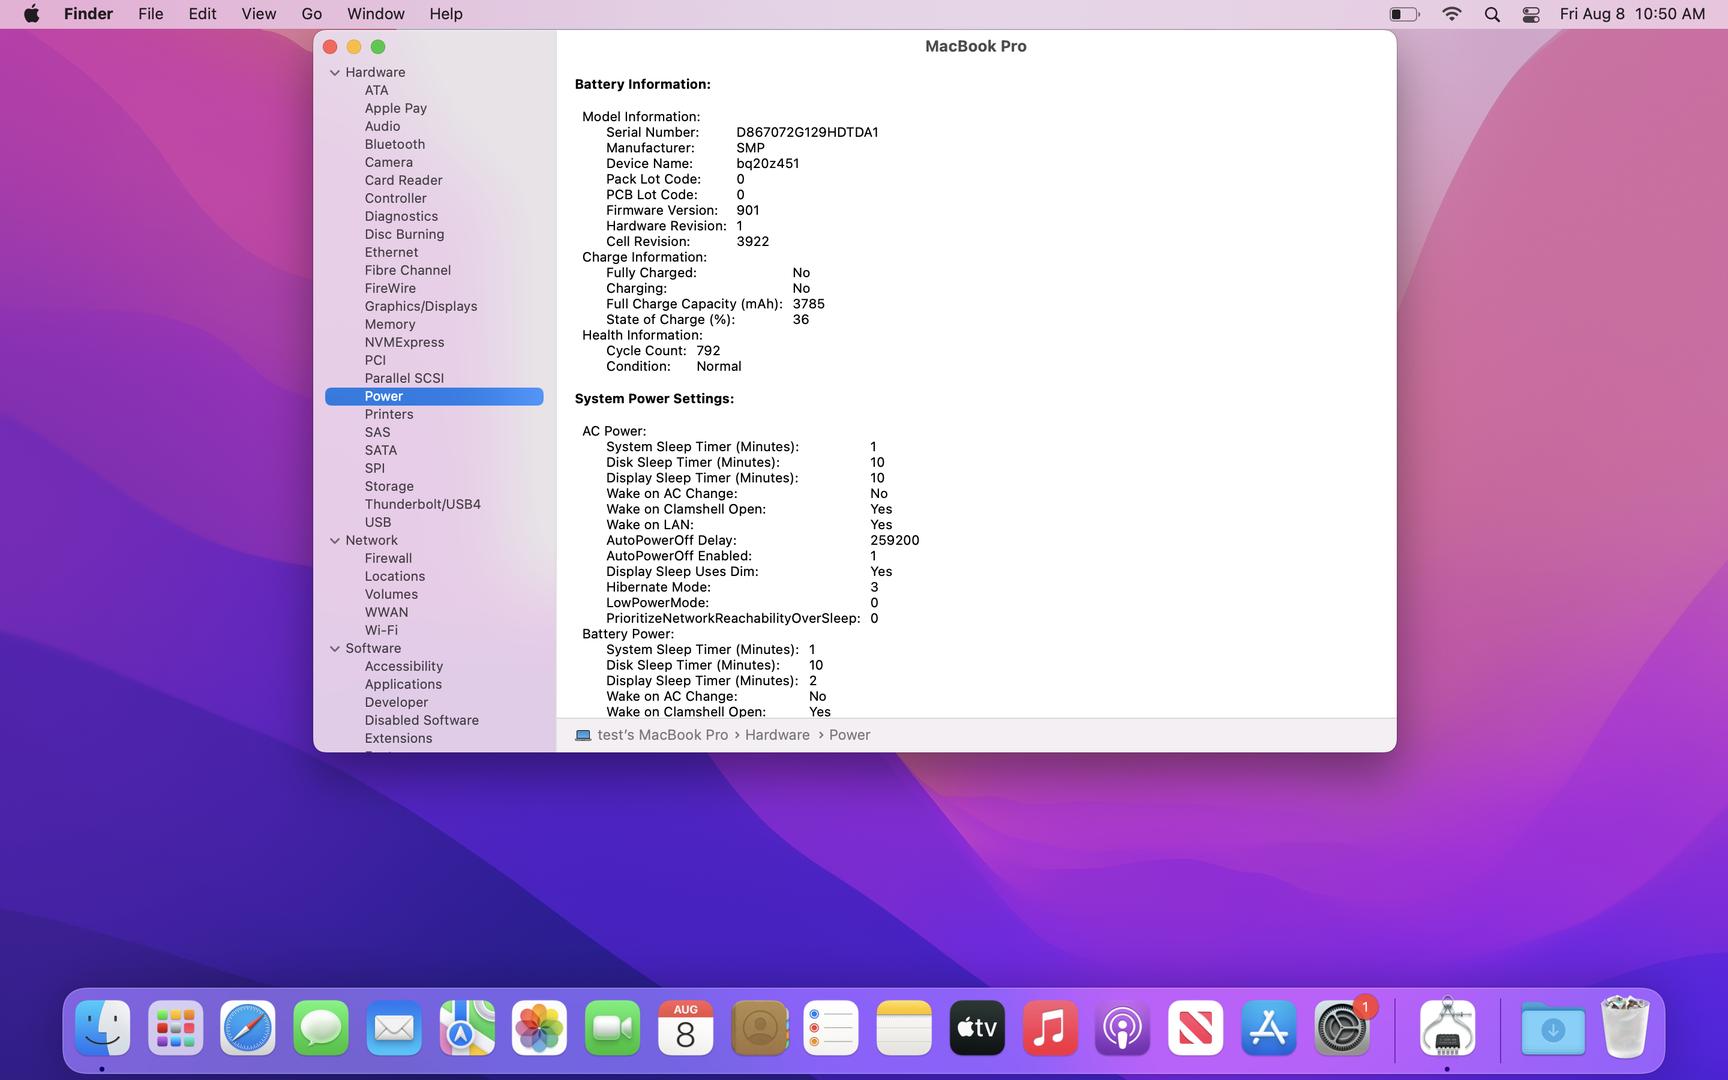Viewport: 1728px width, 1080px height.
Task: Select Audio in the sidebar
Action: (x=382, y=126)
